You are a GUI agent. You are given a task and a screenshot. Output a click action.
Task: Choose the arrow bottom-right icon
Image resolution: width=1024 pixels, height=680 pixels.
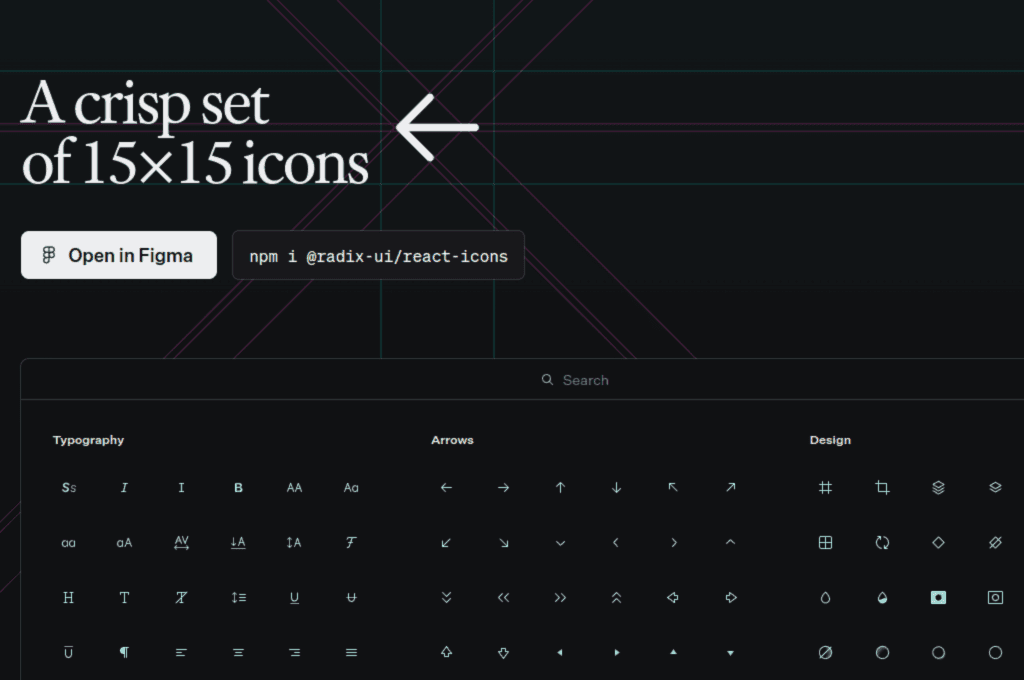point(504,543)
